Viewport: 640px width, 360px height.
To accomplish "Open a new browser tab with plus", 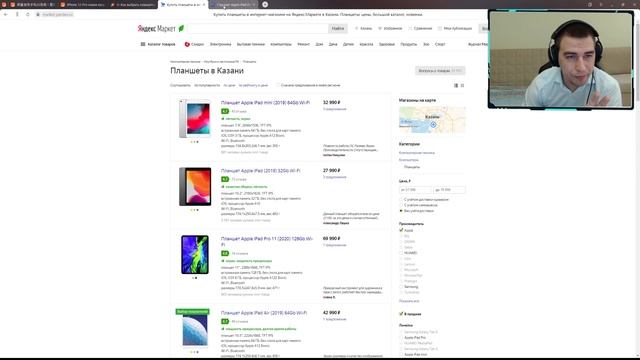I will [x=265, y=4].
